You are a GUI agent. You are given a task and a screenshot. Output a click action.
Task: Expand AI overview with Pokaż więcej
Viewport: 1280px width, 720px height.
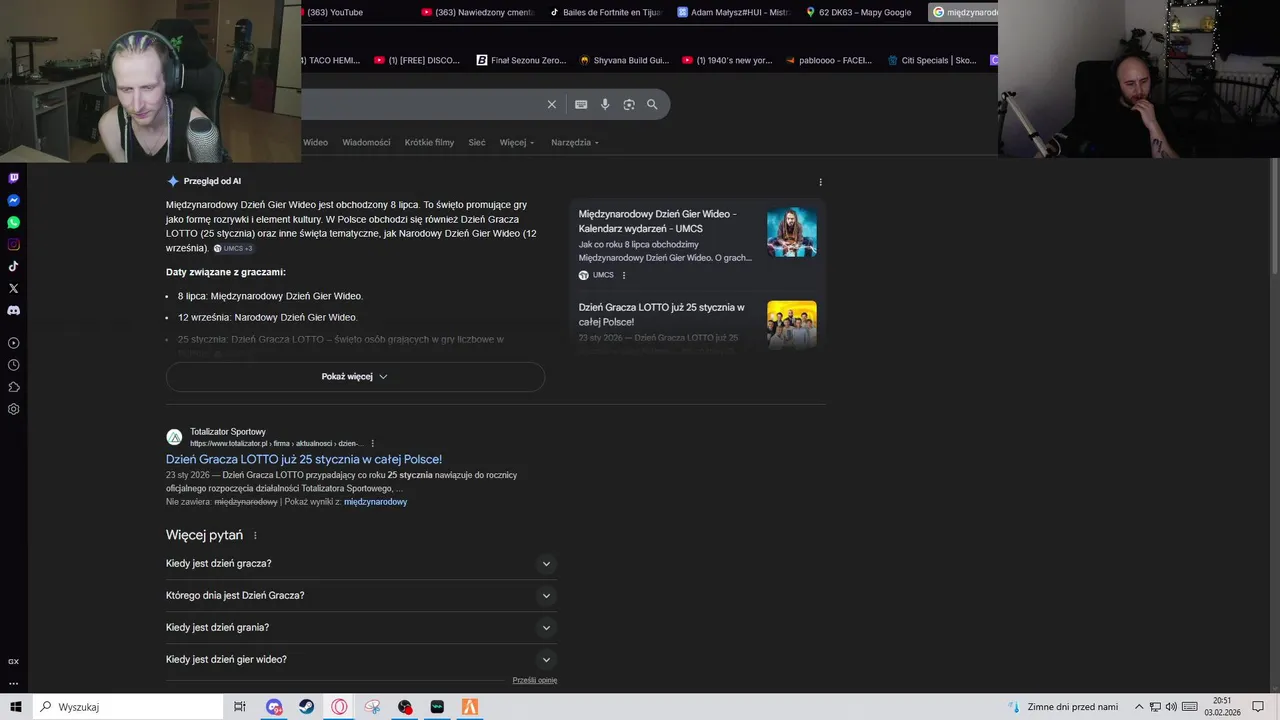355,377
